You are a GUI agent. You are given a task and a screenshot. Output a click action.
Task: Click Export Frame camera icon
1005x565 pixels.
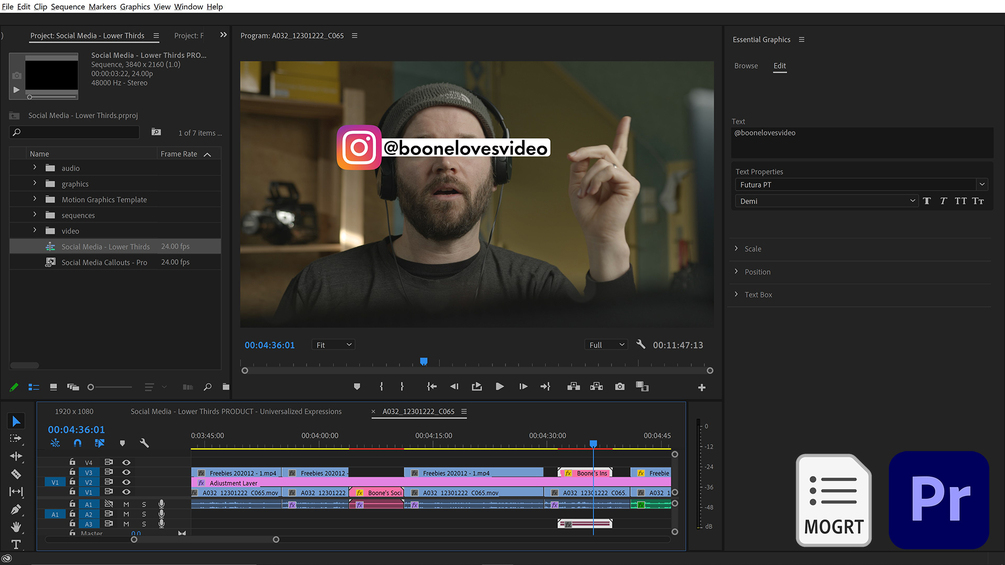coord(620,386)
